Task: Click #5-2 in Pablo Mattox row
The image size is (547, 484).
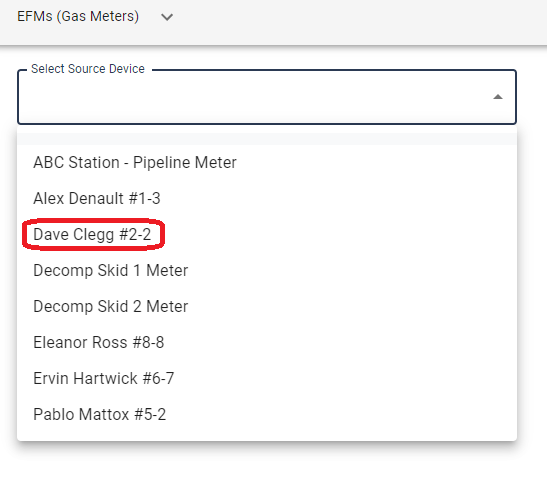Action: [150, 414]
